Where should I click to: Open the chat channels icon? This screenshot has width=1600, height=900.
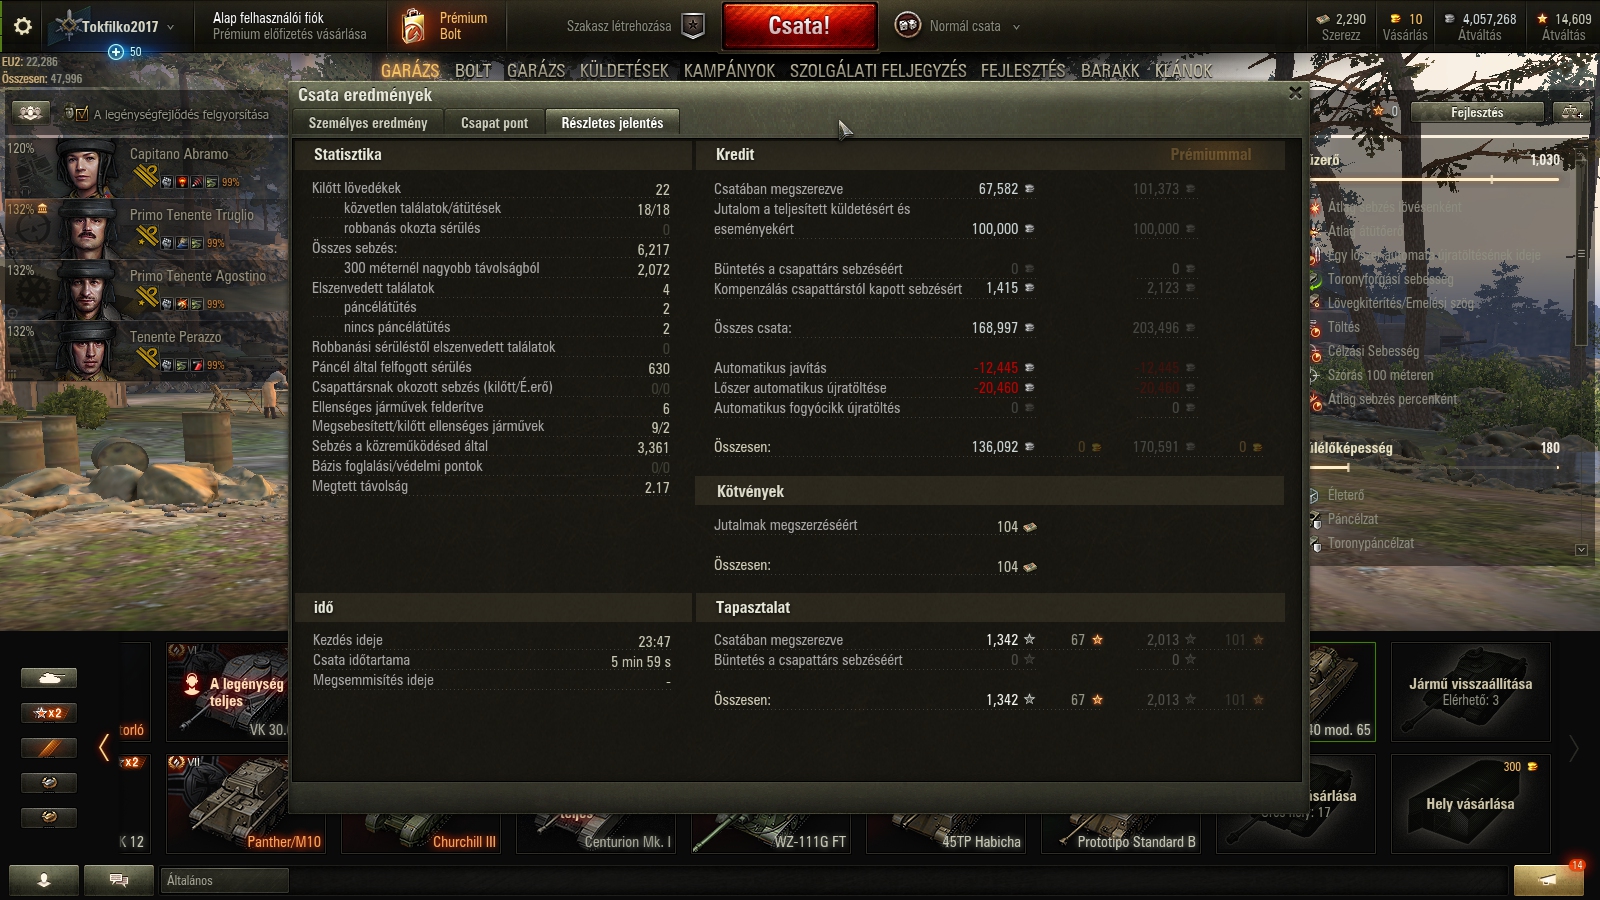(x=118, y=880)
